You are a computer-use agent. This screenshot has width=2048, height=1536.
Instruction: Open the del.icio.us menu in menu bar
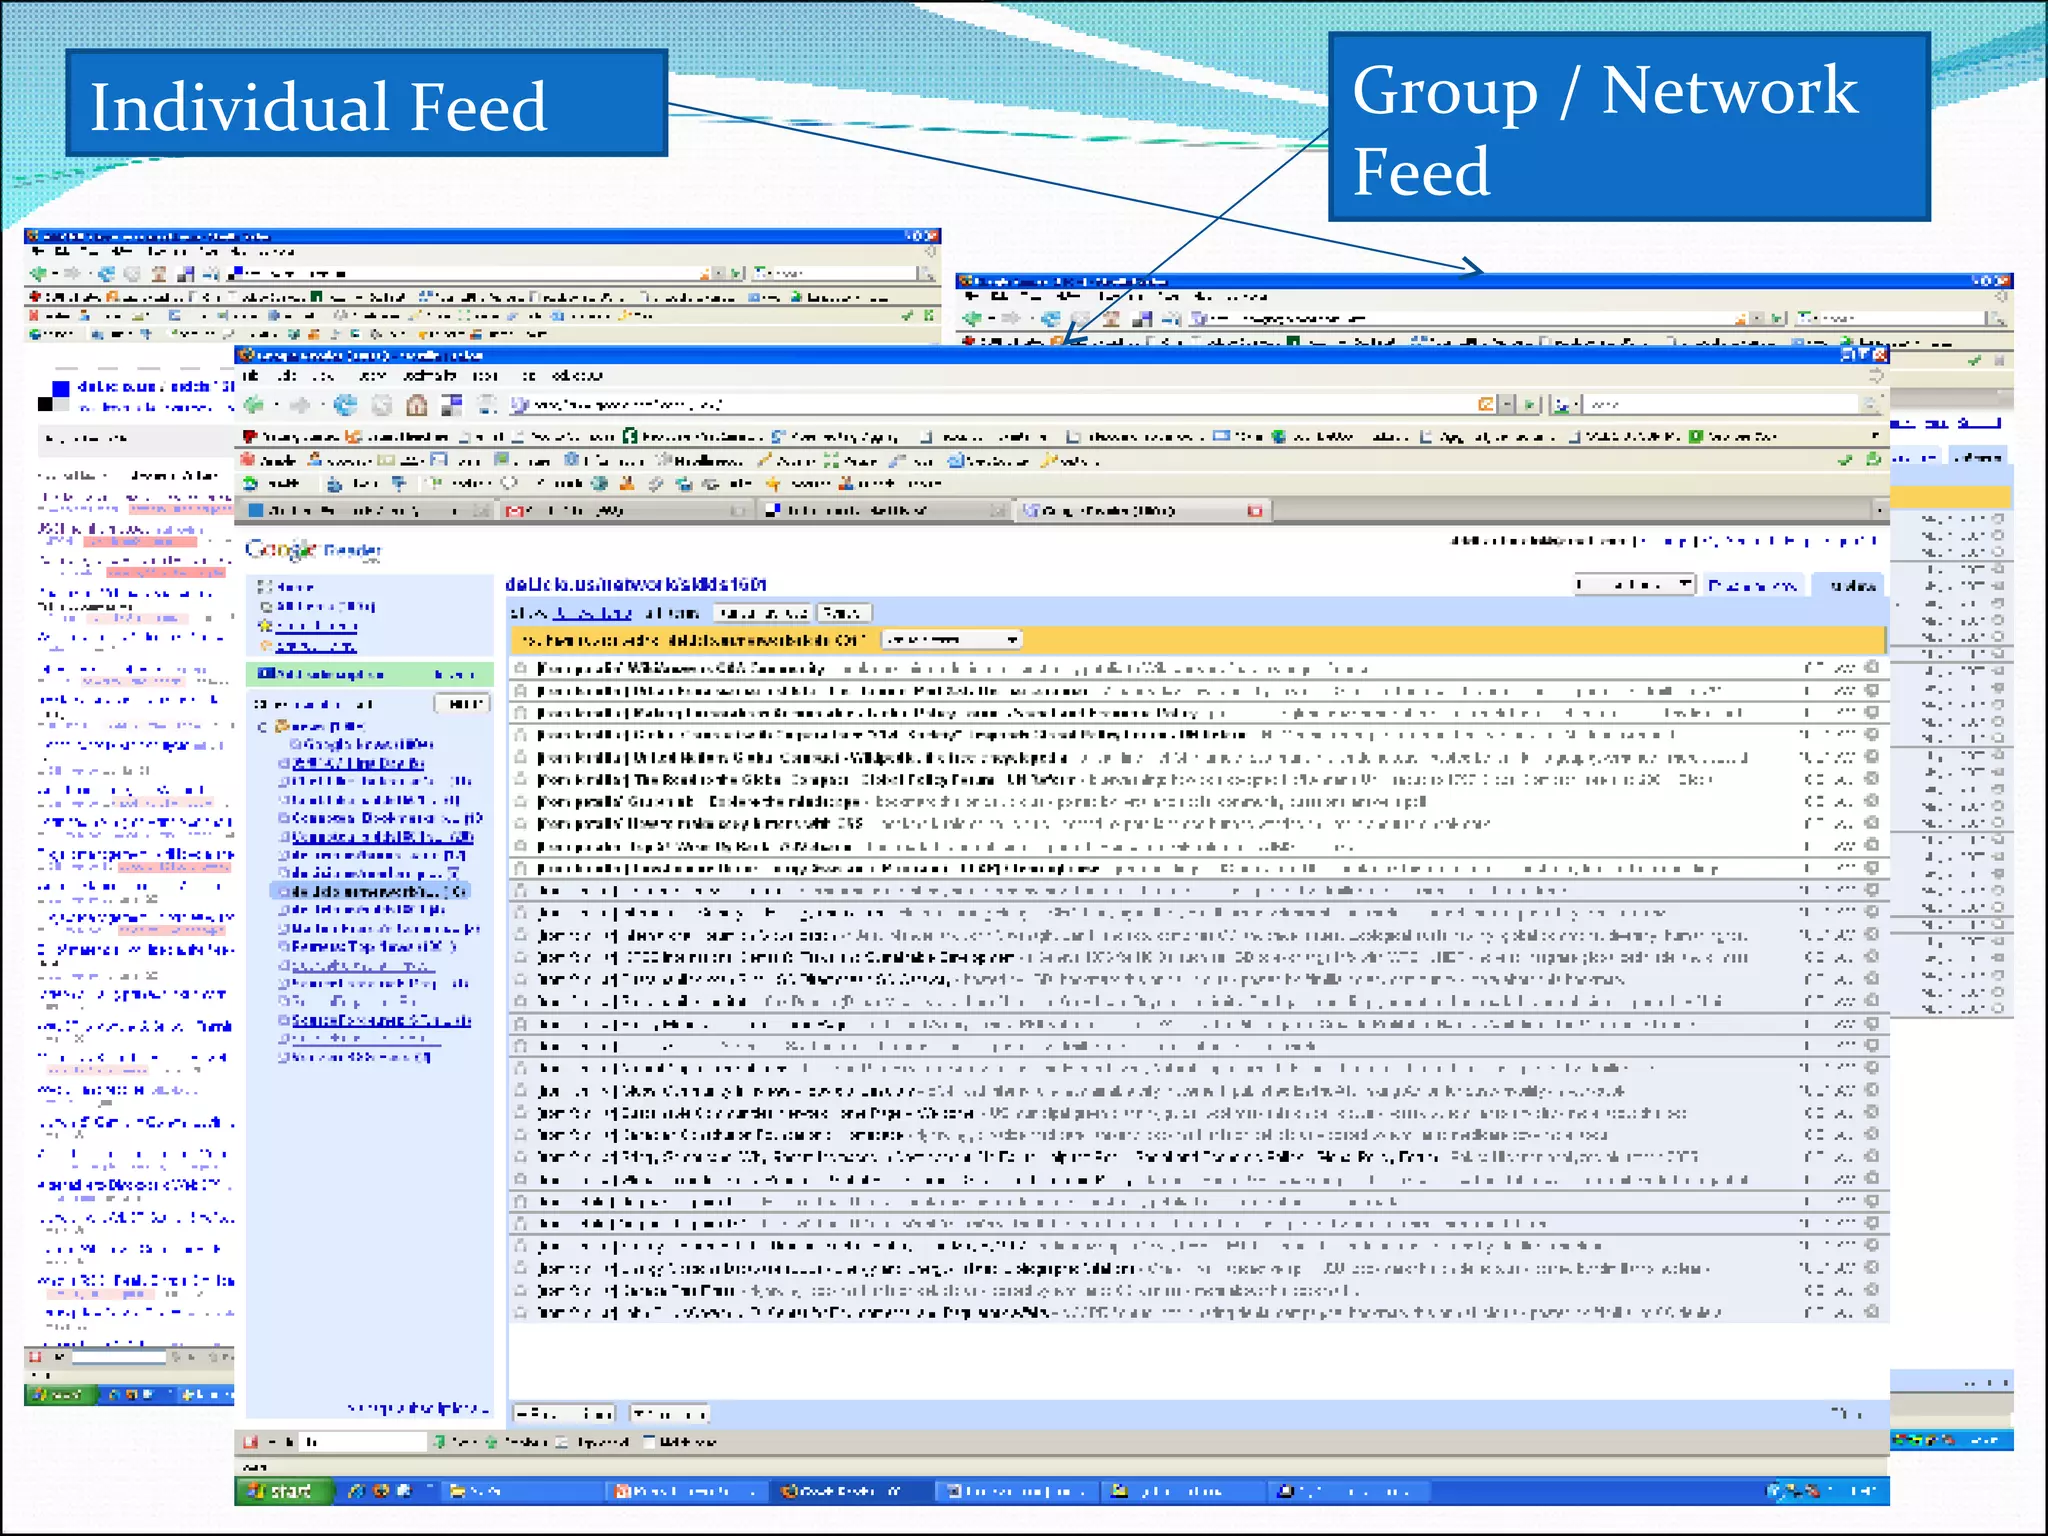[x=577, y=376]
